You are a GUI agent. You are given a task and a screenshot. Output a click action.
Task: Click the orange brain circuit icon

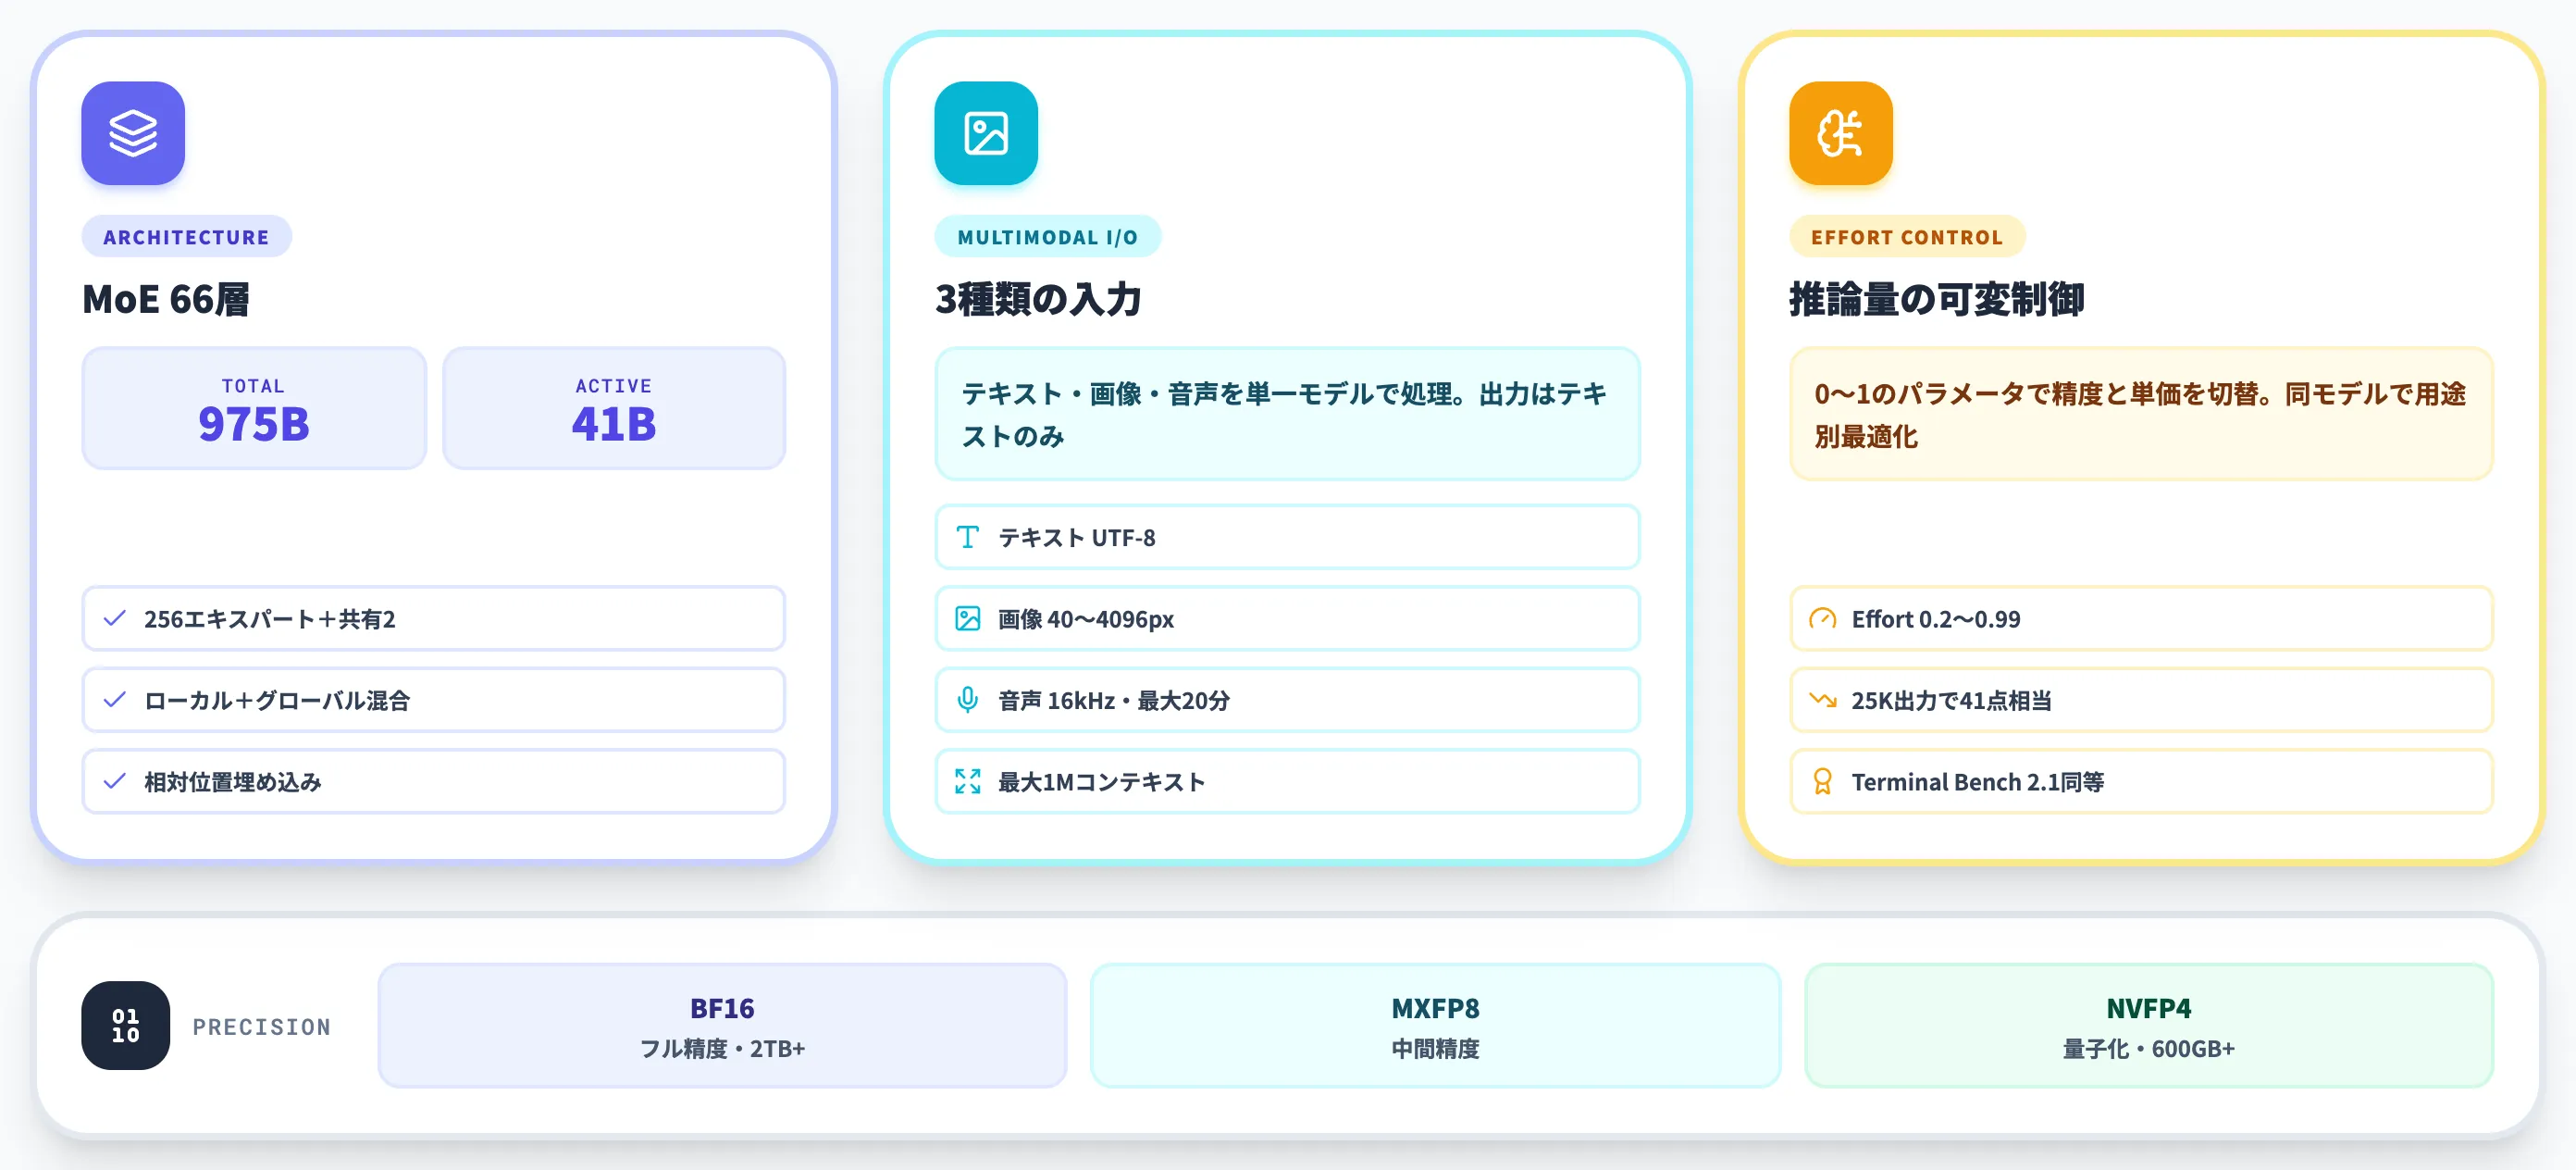point(1841,133)
